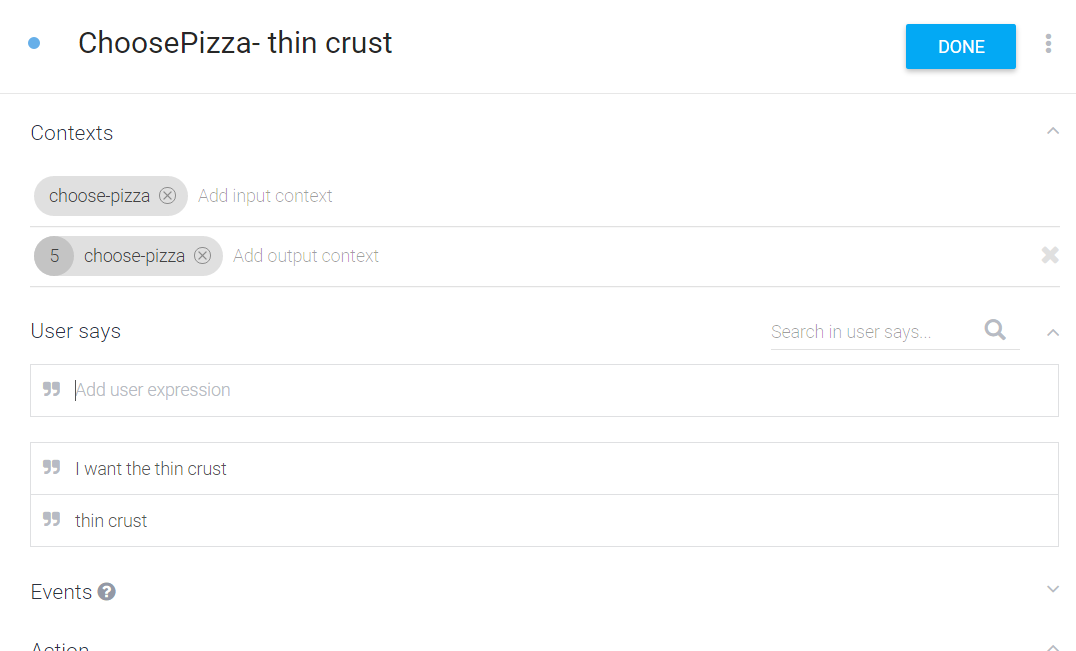This screenshot has width=1076, height=651.
Task: Collapse the User says section
Action: pyautogui.click(x=1052, y=332)
